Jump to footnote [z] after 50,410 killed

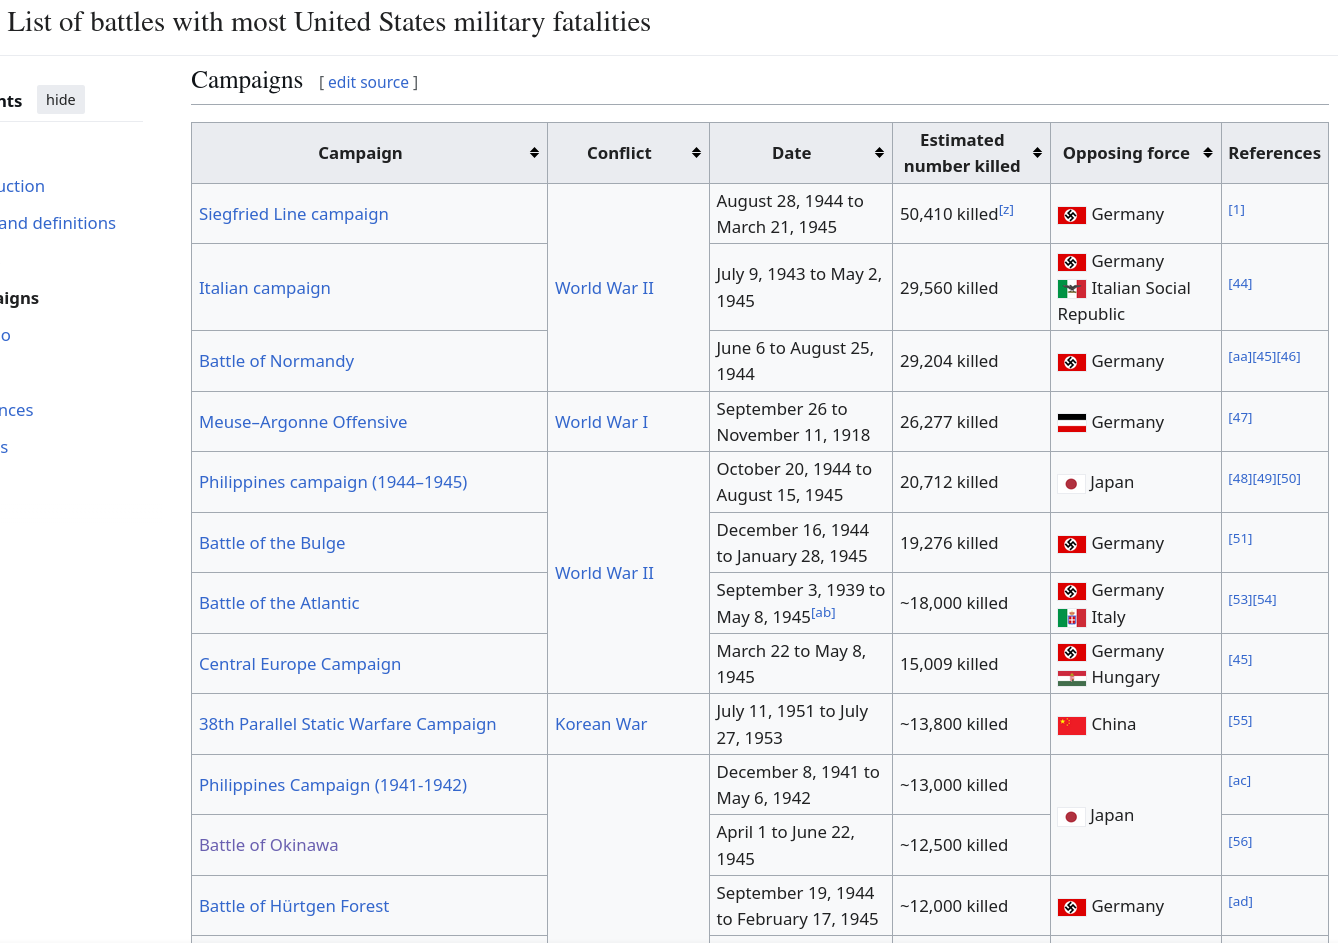pos(1006,210)
